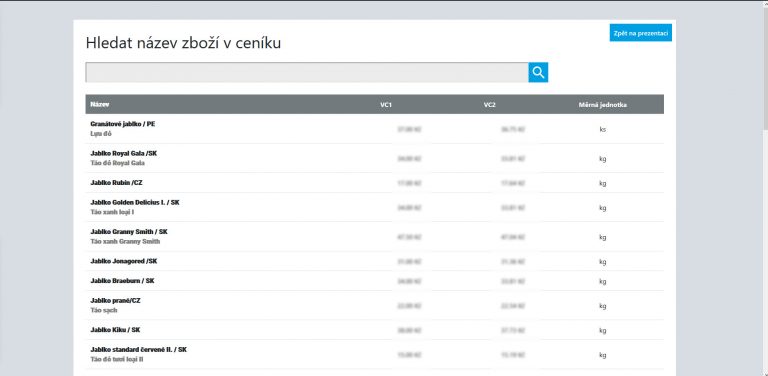The image size is (768, 376).
Task: Select the Granátové jablko / PE row
Action: click(375, 129)
